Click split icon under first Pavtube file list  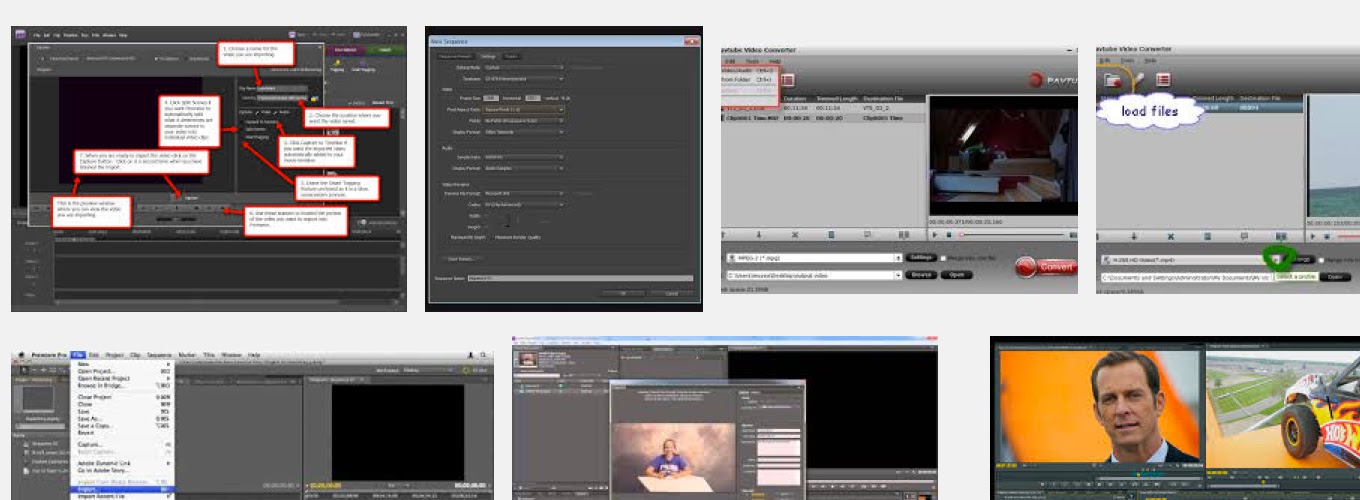coord(904,234)
